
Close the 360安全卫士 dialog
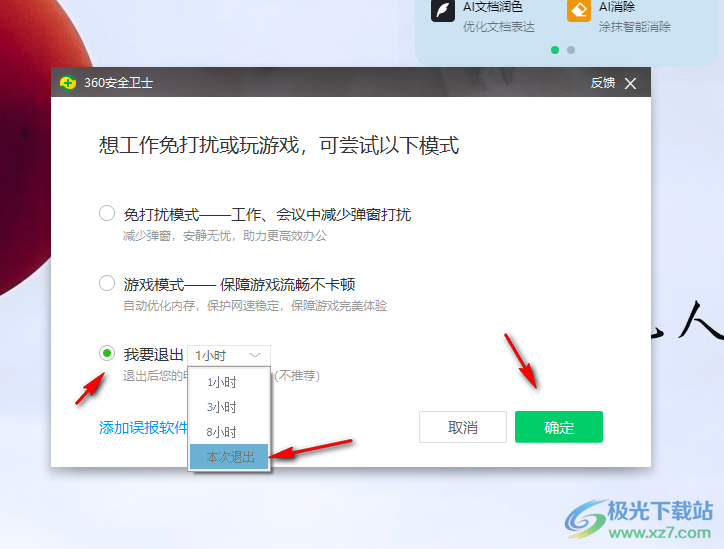point(630,83)
